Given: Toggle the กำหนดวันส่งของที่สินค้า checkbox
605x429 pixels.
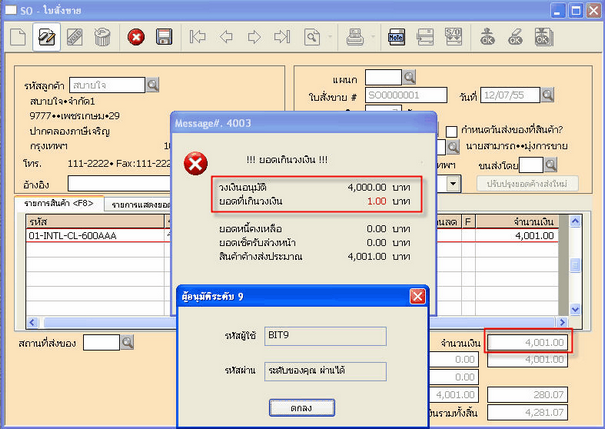Looking at the screenshot, I should tap(450, 130).
